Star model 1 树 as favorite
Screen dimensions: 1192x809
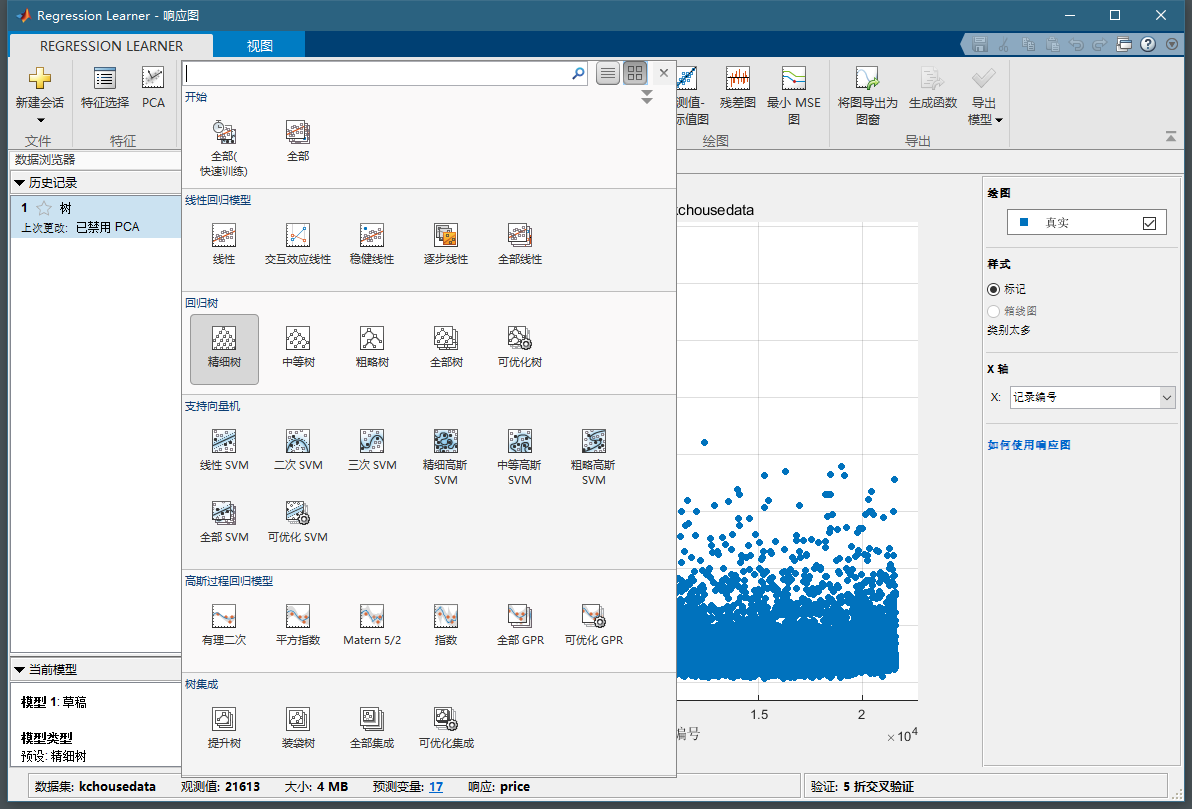tap(44, 208)
